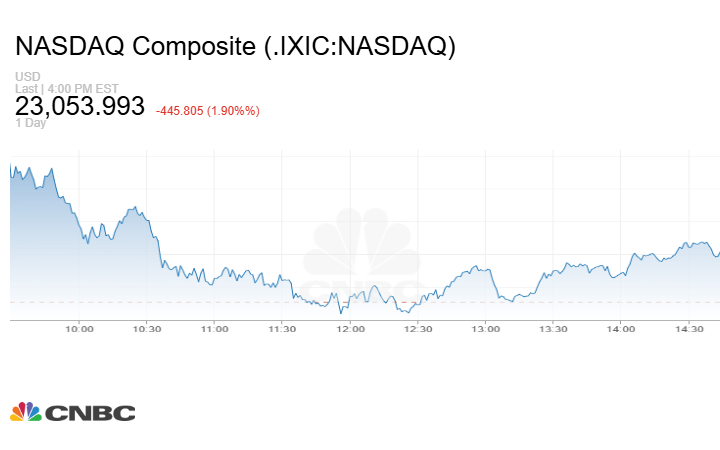Viewport: 720px width, 450px height.
Task: Select the 1 Day range label
Action: (30, 123)
